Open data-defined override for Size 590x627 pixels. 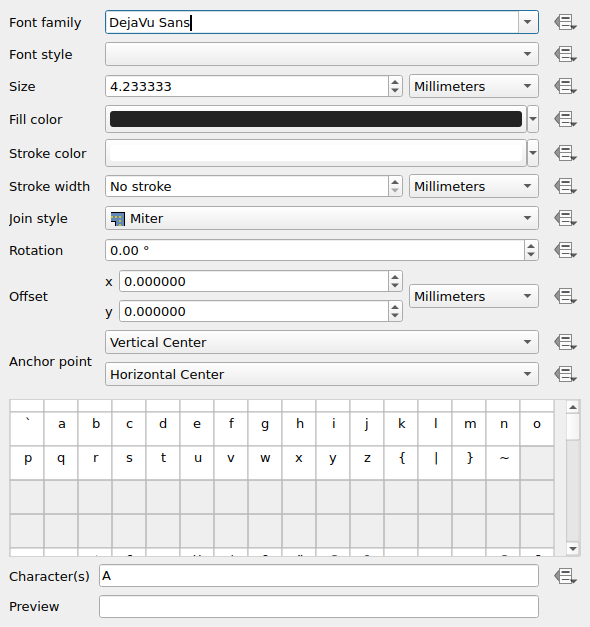click(x=565, y=86)
